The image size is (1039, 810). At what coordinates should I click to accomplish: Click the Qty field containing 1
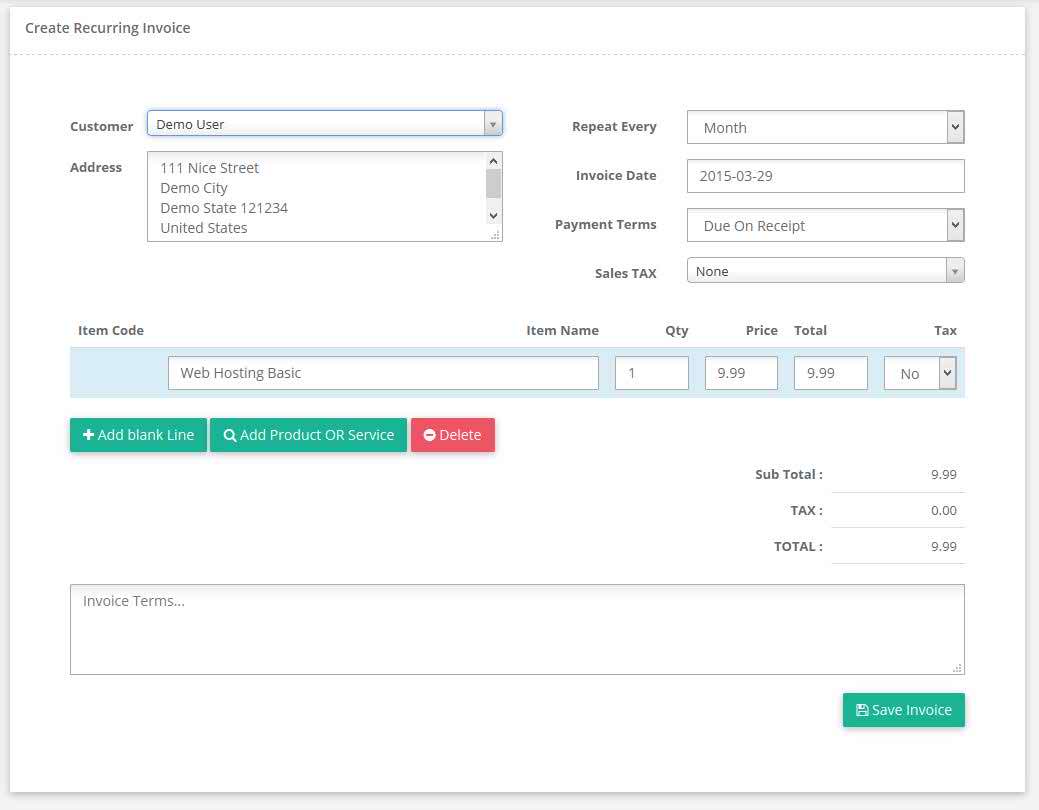[x=651, y=373]
